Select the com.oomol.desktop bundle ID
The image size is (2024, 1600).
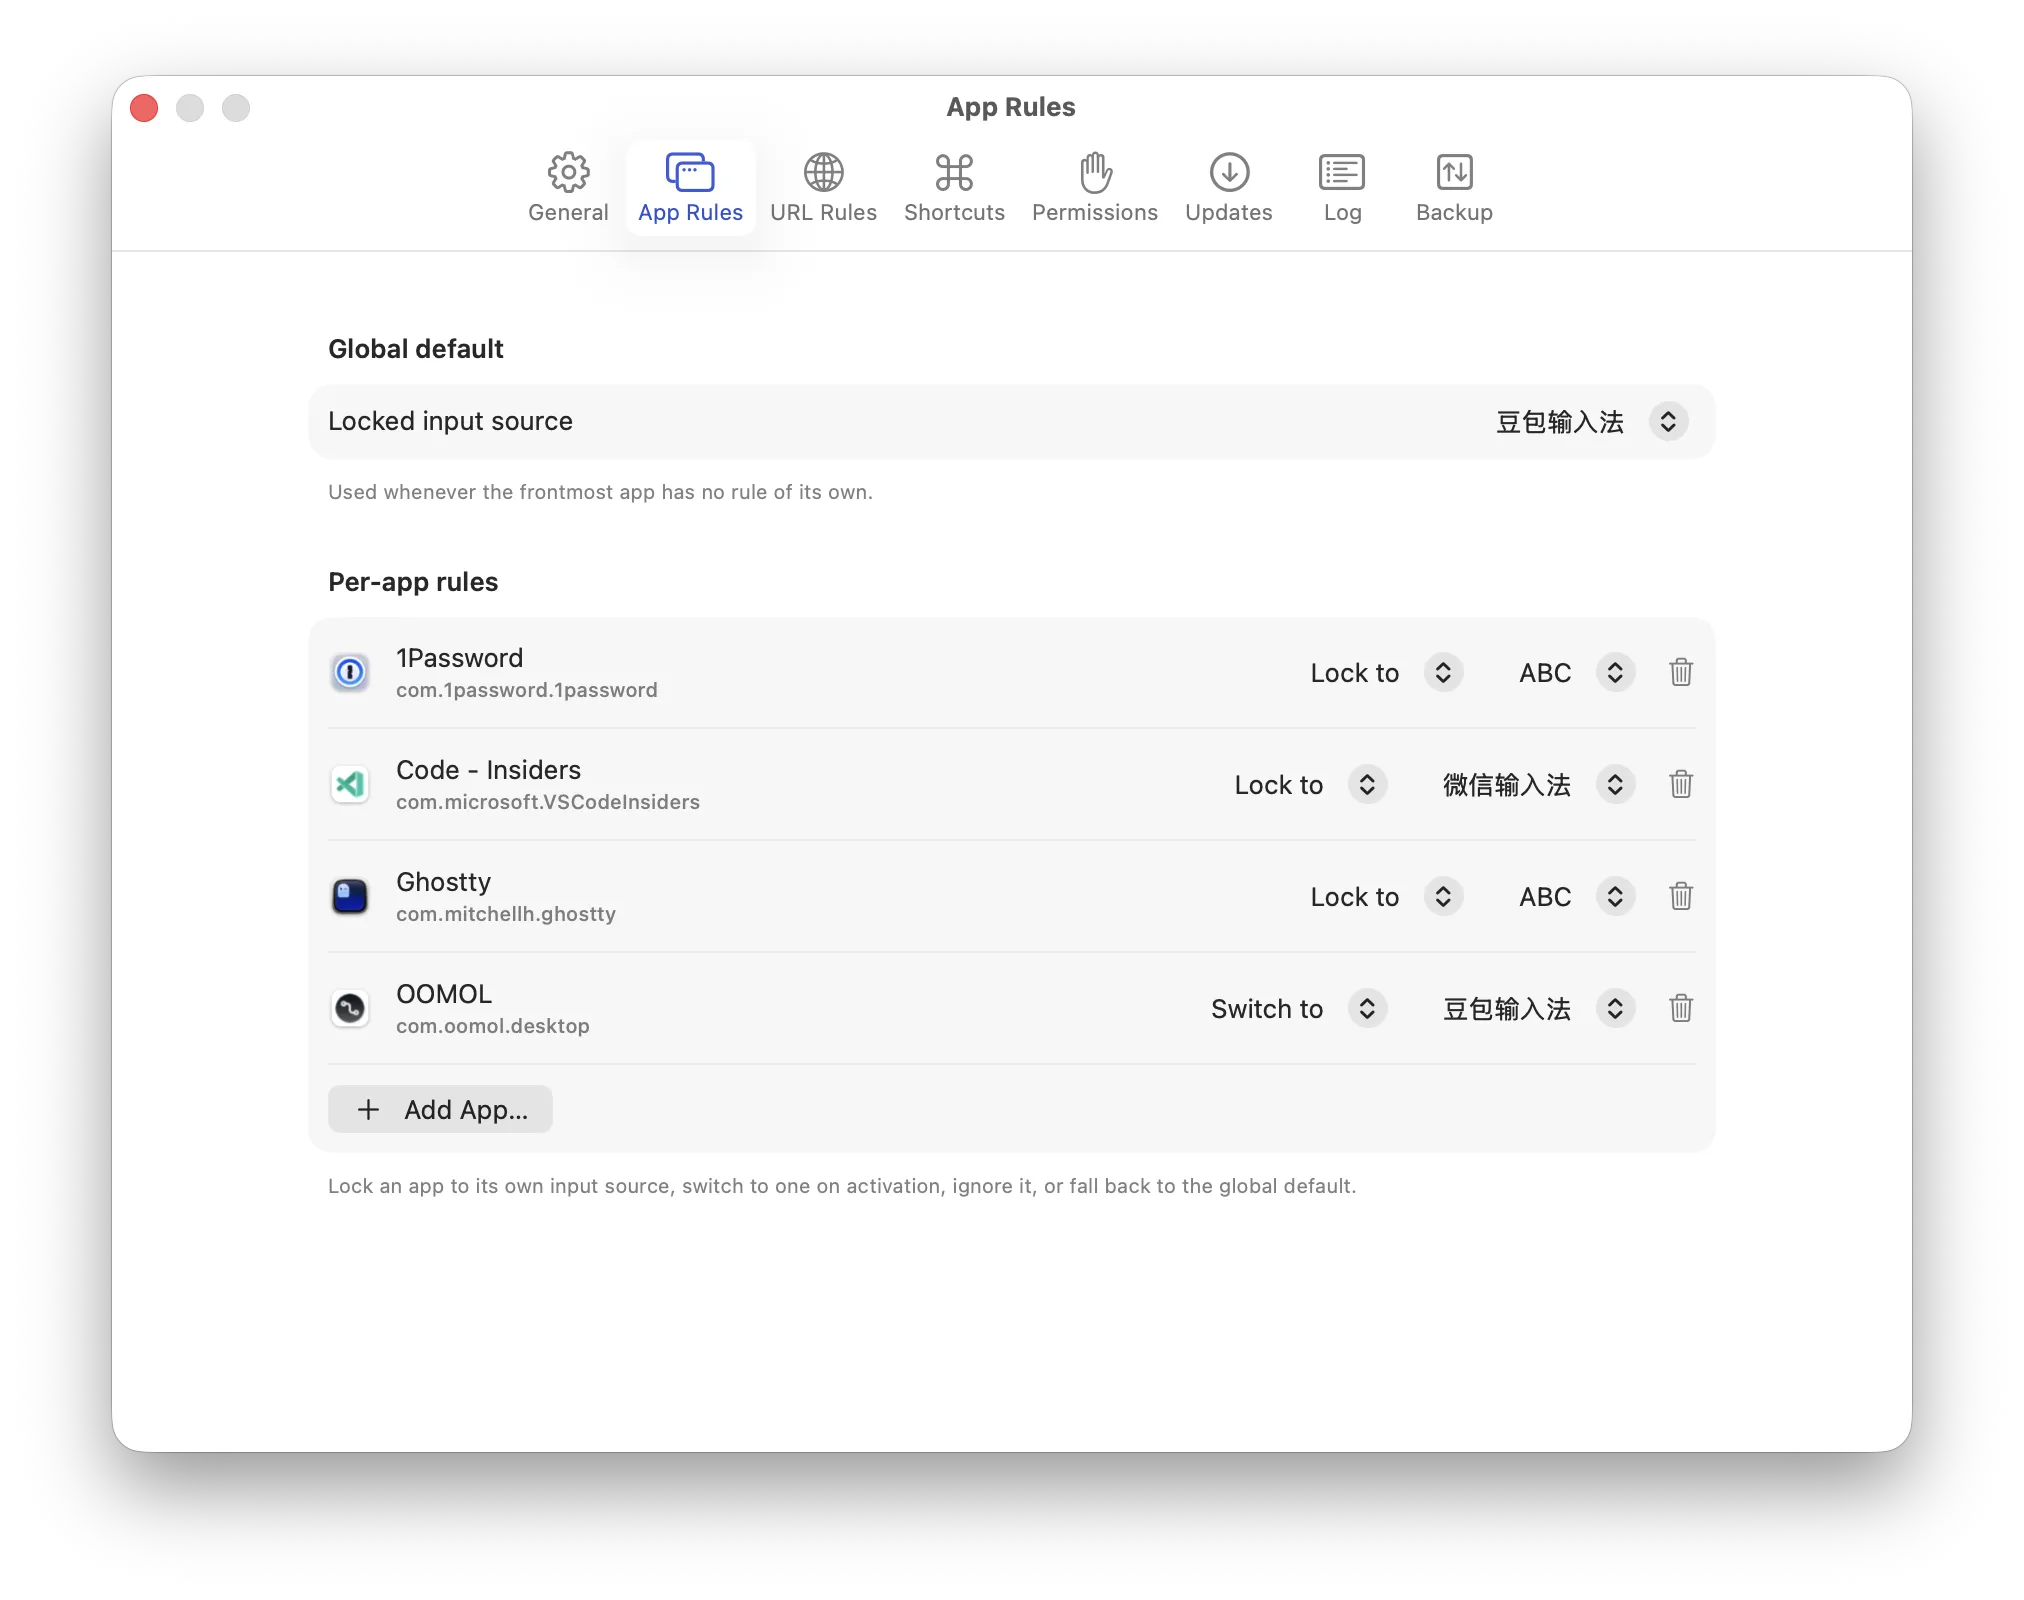tap(493, 1027)
